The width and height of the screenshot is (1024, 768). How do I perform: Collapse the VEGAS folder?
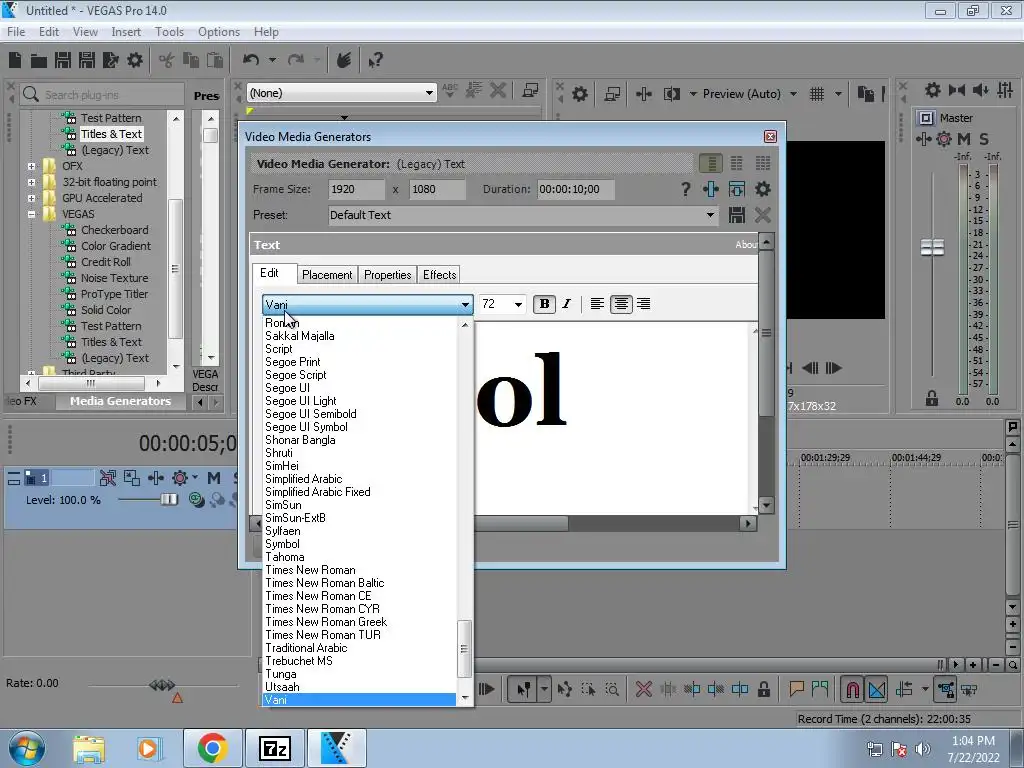(31, 214)
